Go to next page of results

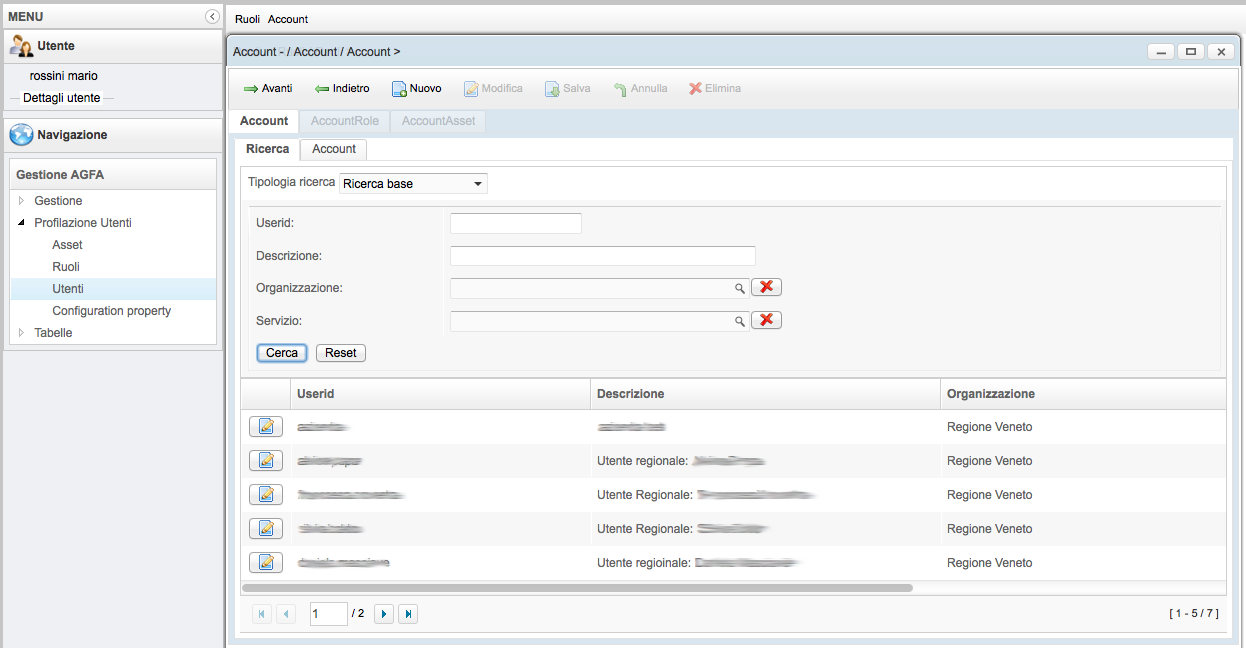click(384, 614)
